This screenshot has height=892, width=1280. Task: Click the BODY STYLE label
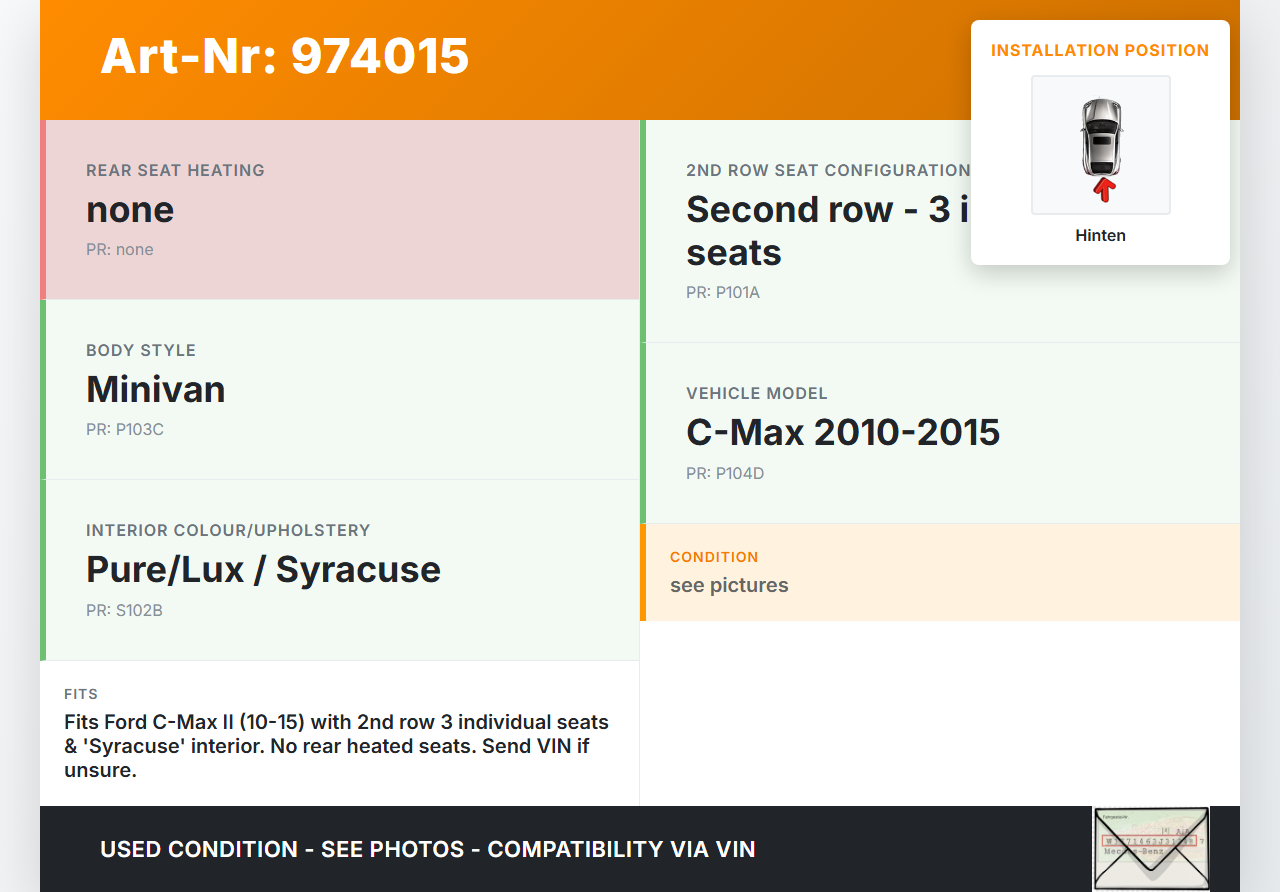141,350
